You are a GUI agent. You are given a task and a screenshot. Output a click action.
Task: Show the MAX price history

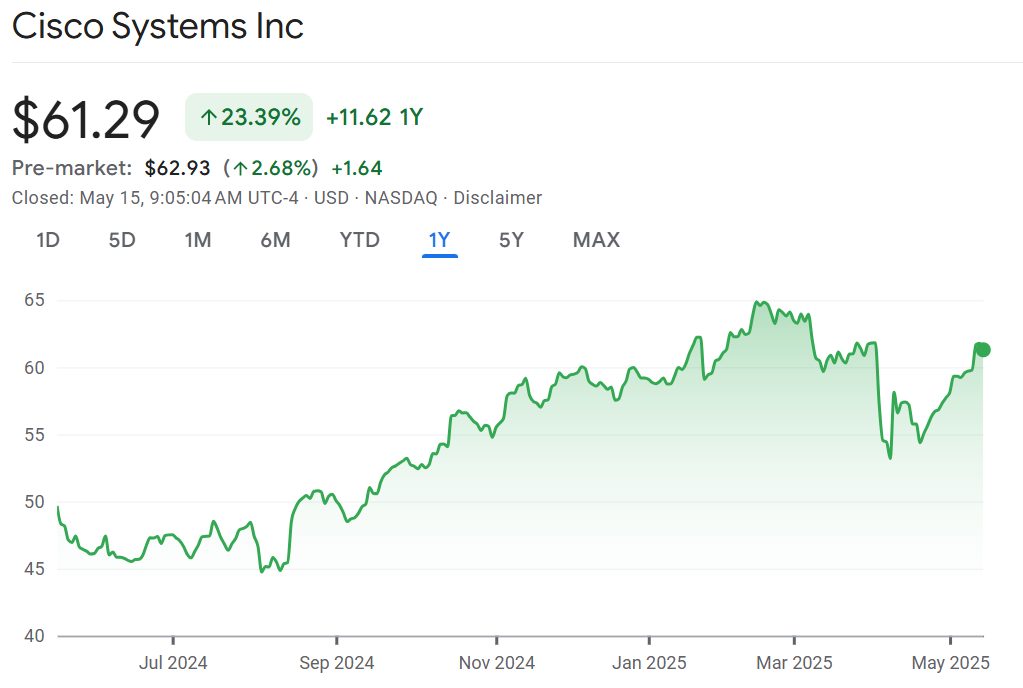[x=596, y=240]
